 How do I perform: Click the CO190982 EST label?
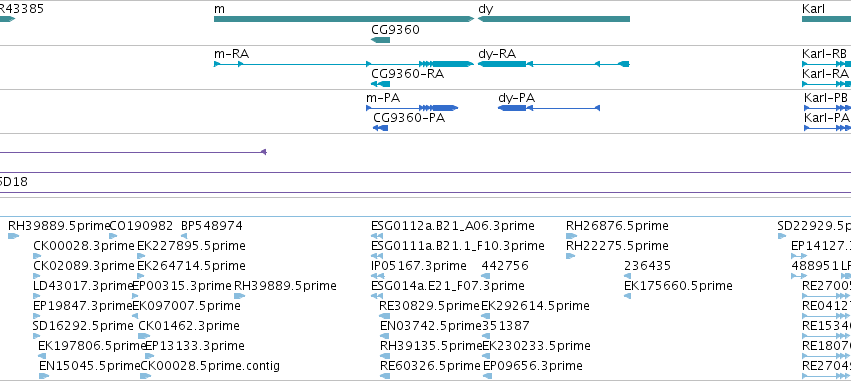click(141, 226)
